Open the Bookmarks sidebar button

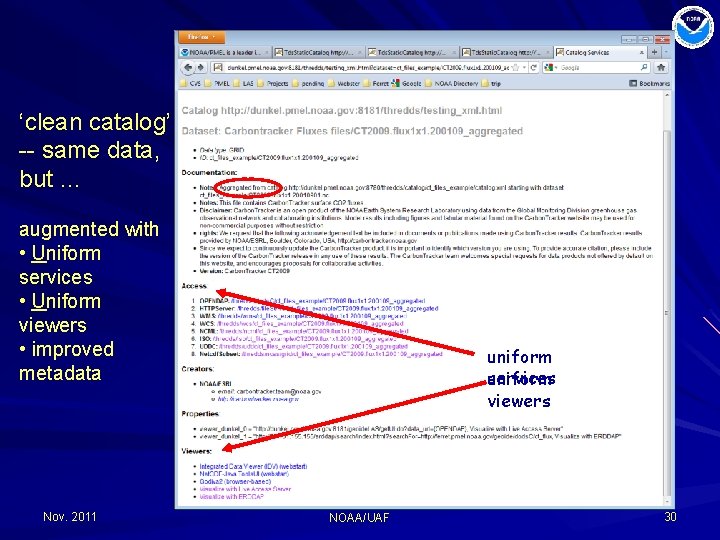tap(650, 84)
